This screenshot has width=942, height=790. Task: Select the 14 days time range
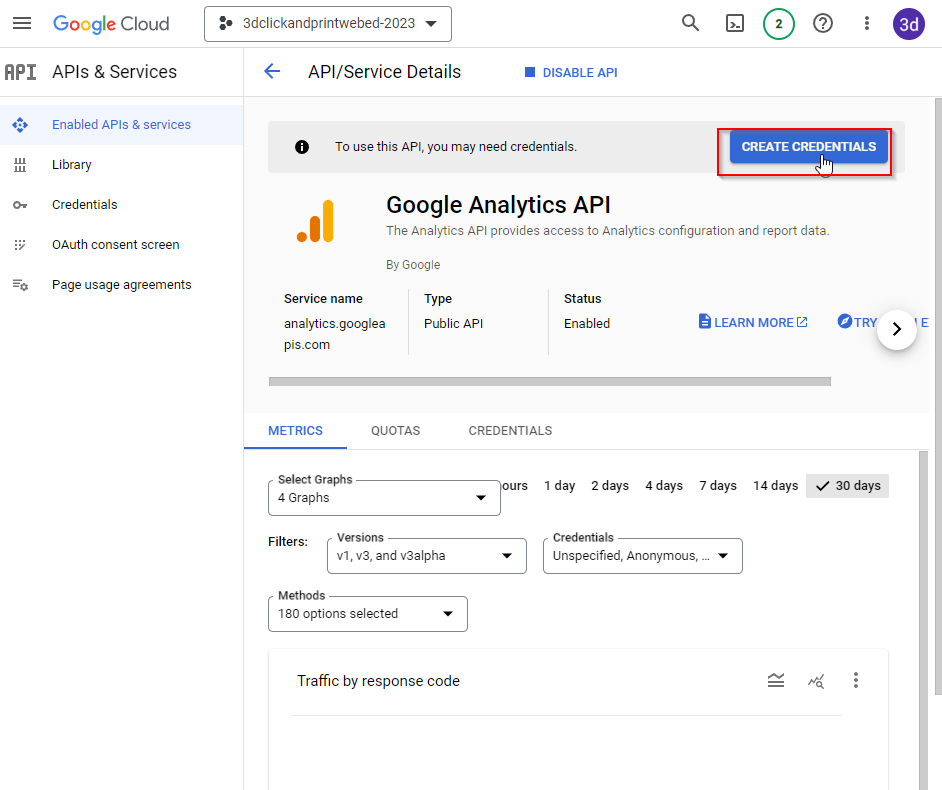tap(775, 486)
